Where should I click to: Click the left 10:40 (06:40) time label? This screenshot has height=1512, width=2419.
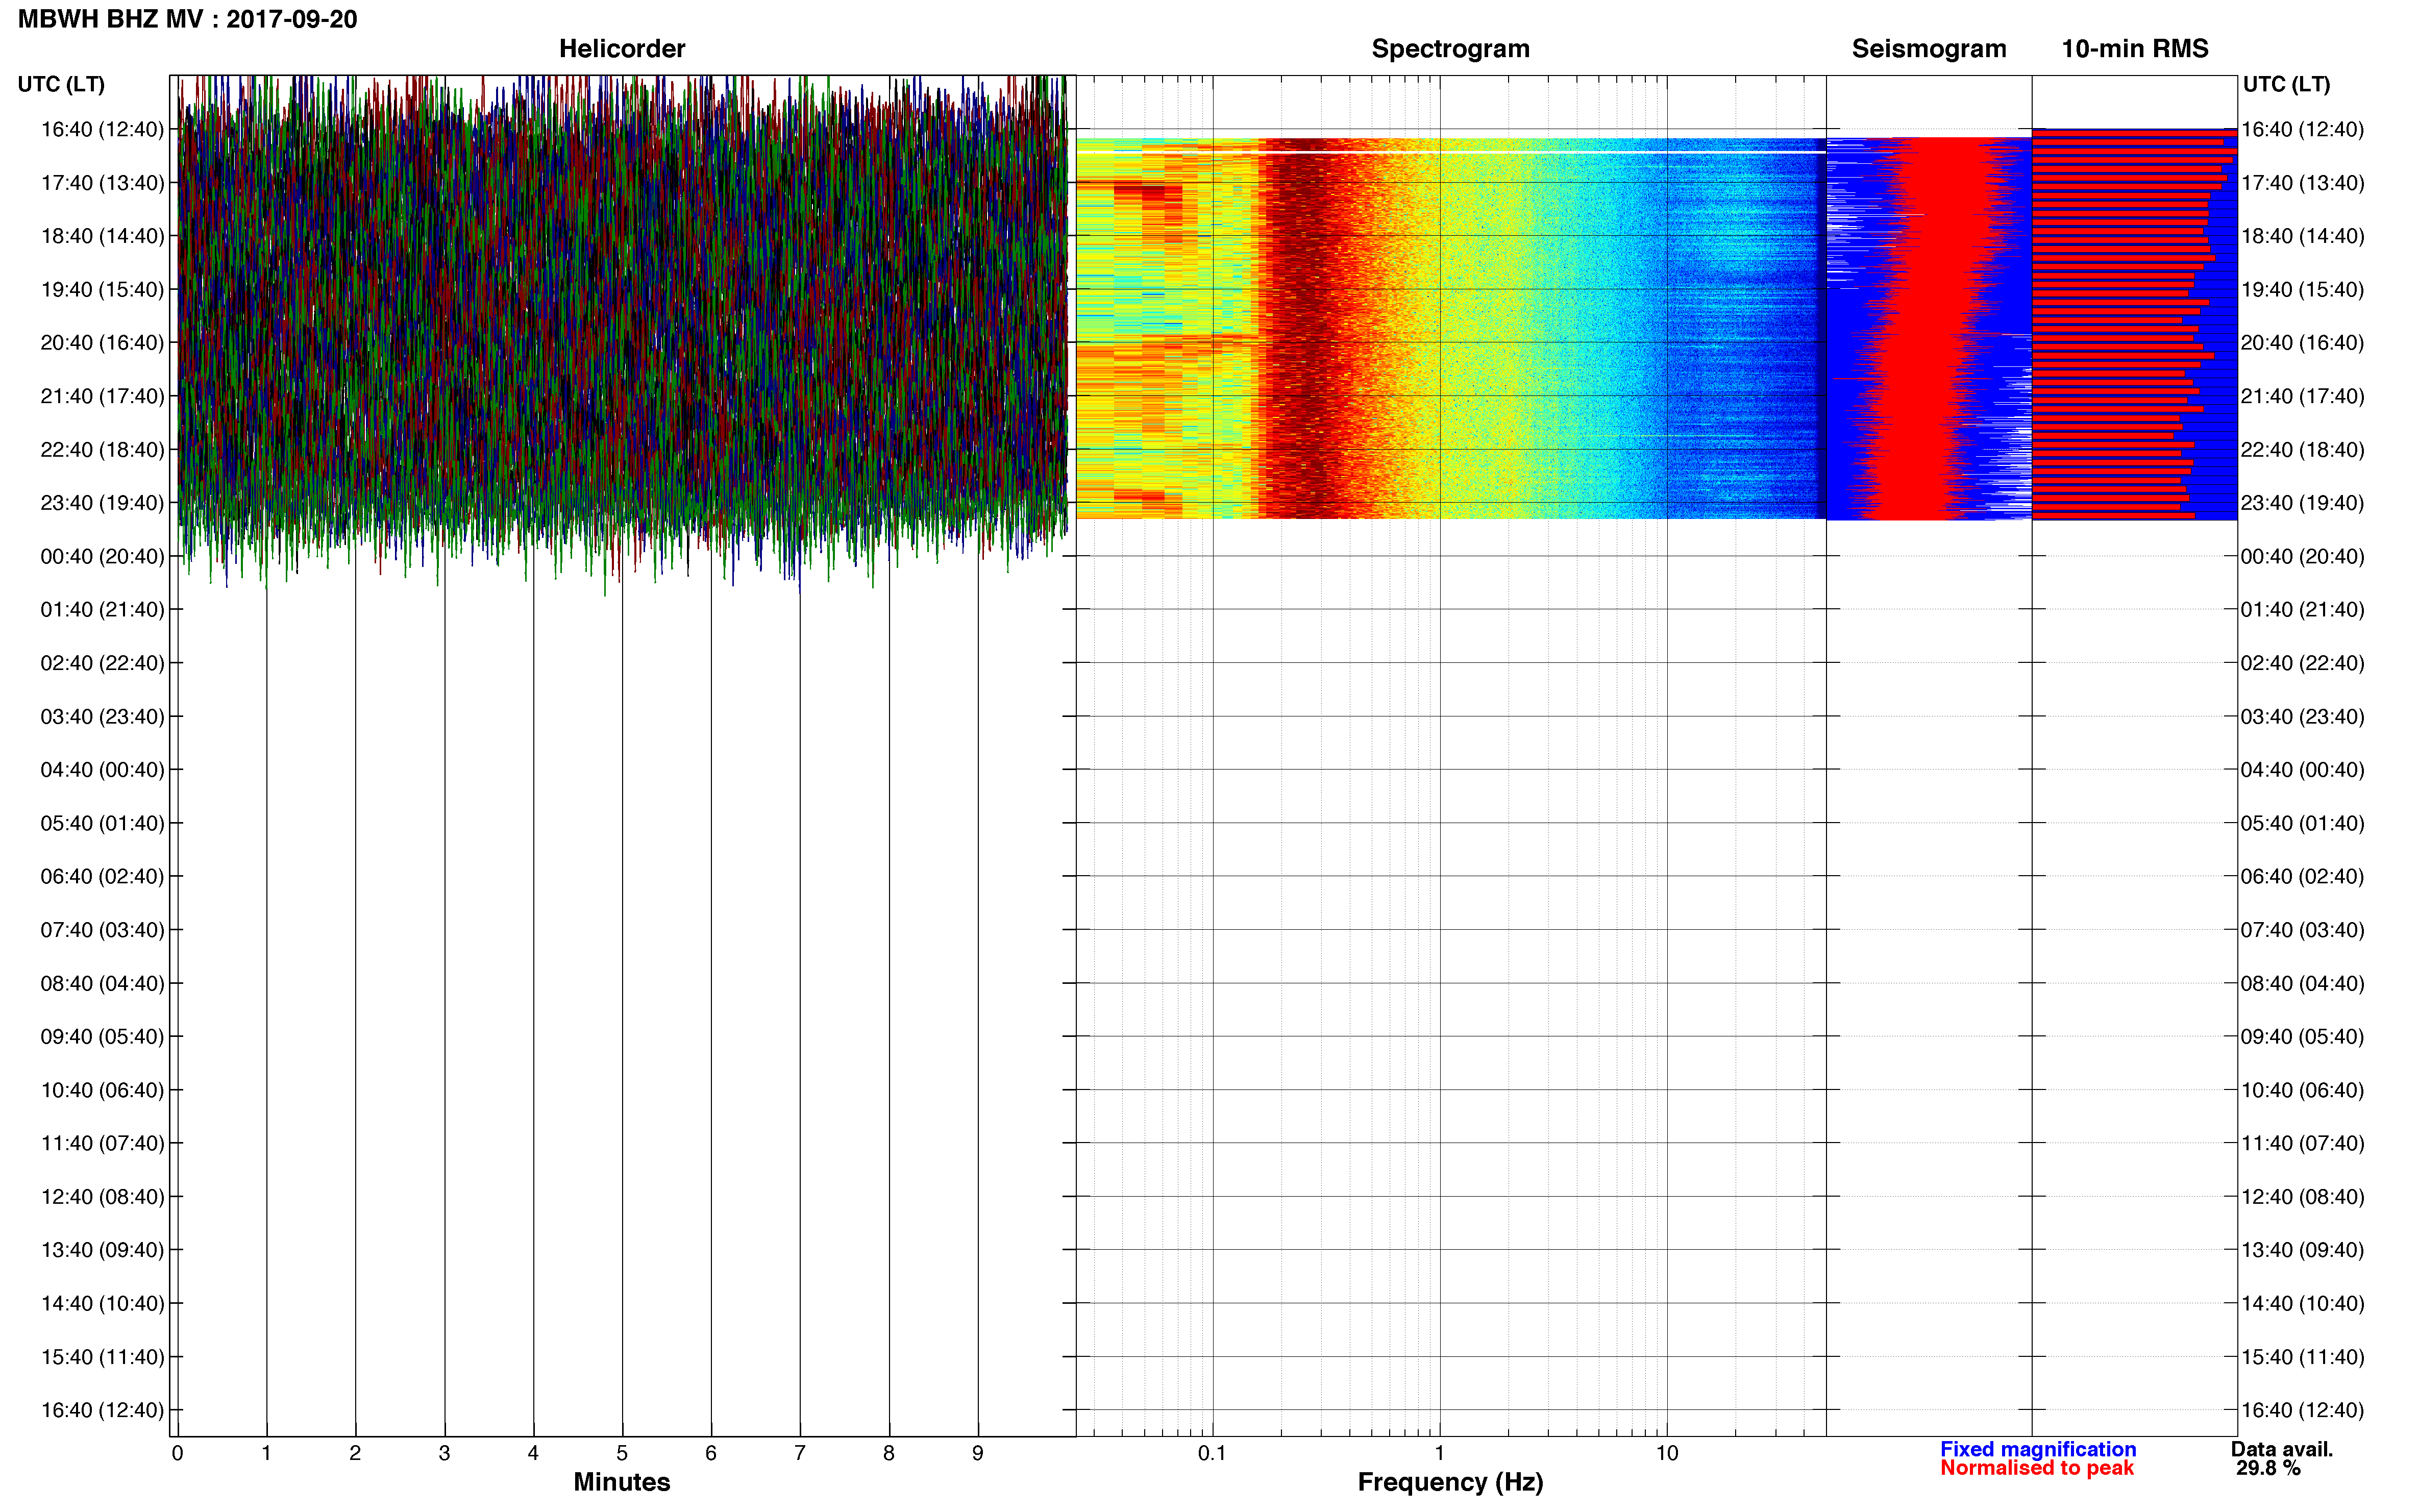(x=102, y=1090)
